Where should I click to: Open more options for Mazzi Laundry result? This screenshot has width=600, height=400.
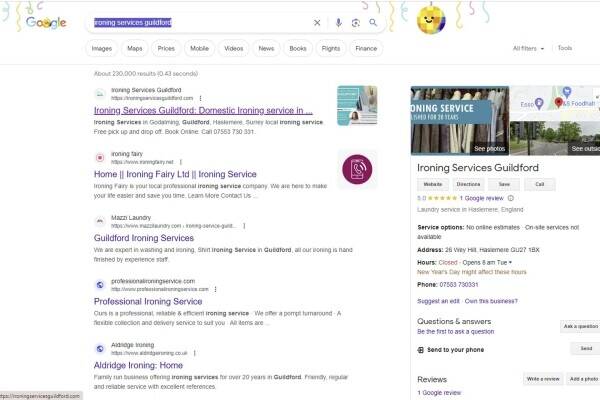244,226
